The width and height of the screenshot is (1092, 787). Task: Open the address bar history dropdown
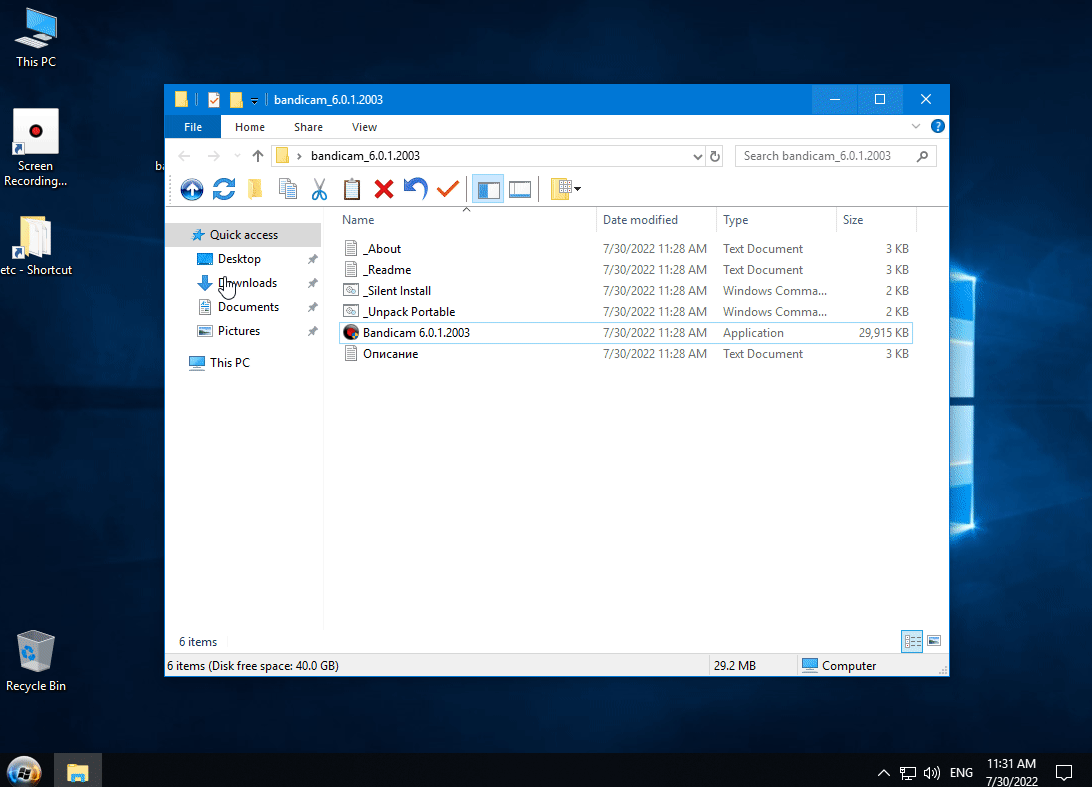pos(697,157)
